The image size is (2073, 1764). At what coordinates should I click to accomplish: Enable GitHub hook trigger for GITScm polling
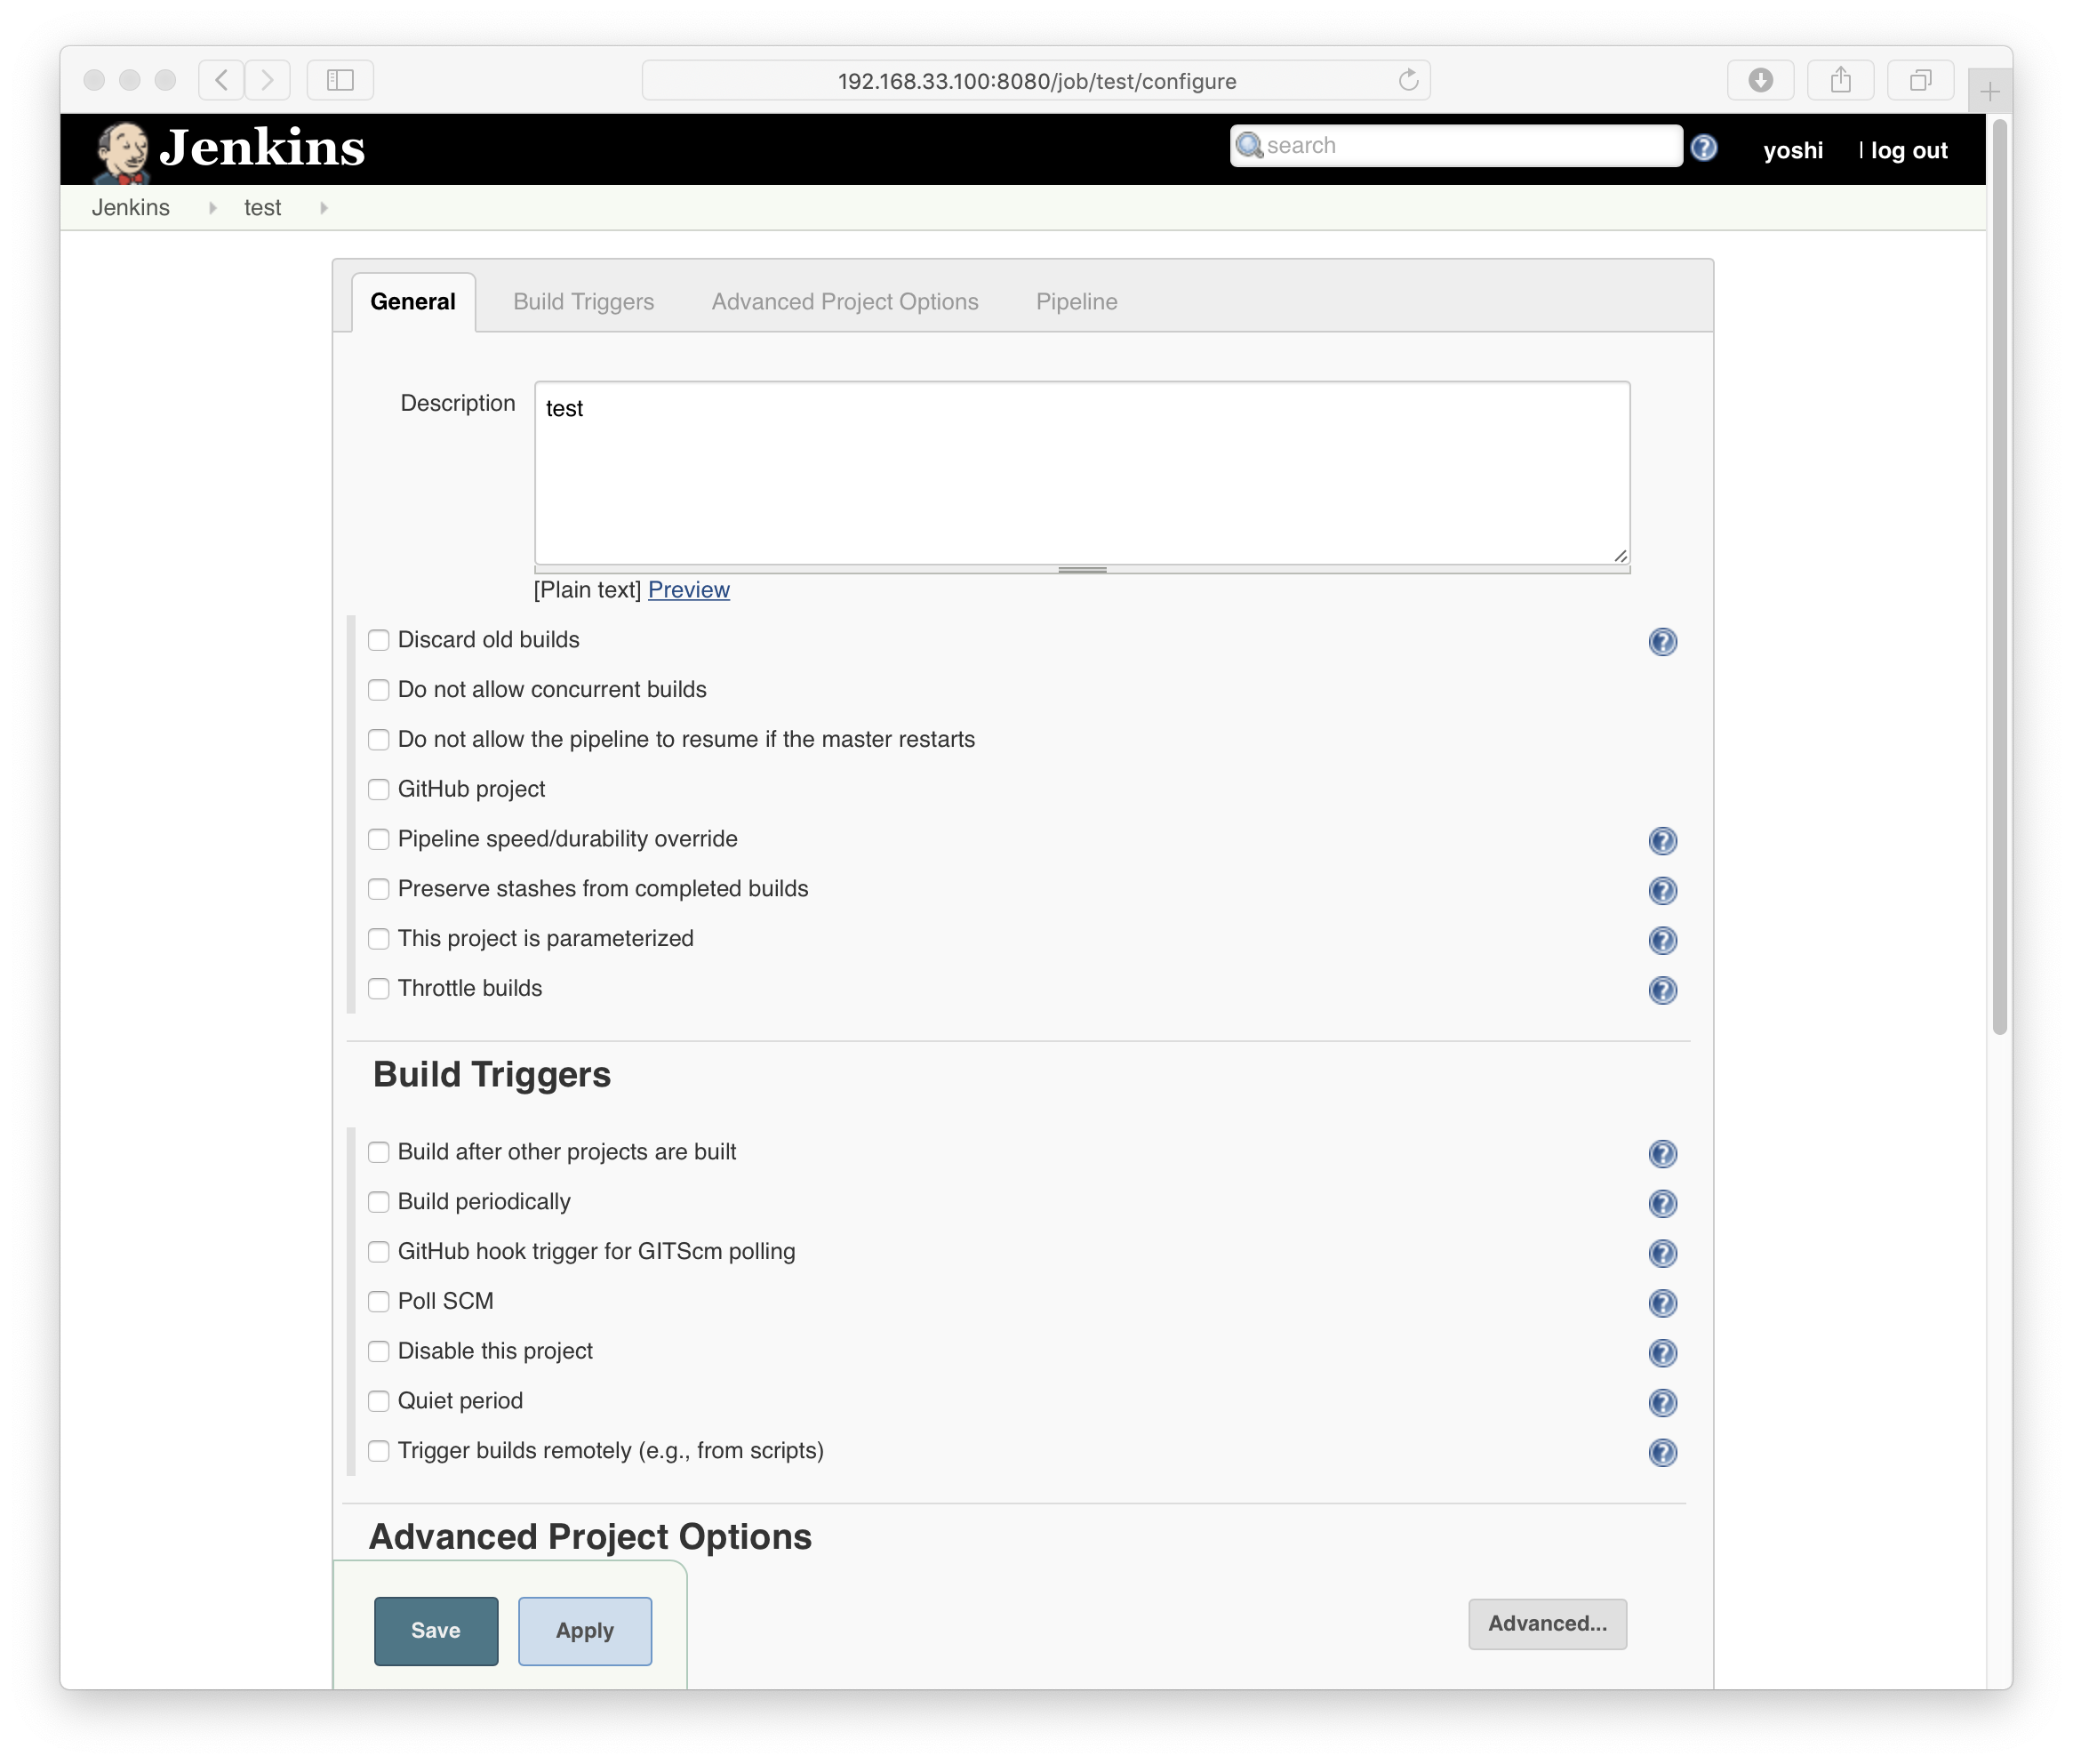point(378,1252)
